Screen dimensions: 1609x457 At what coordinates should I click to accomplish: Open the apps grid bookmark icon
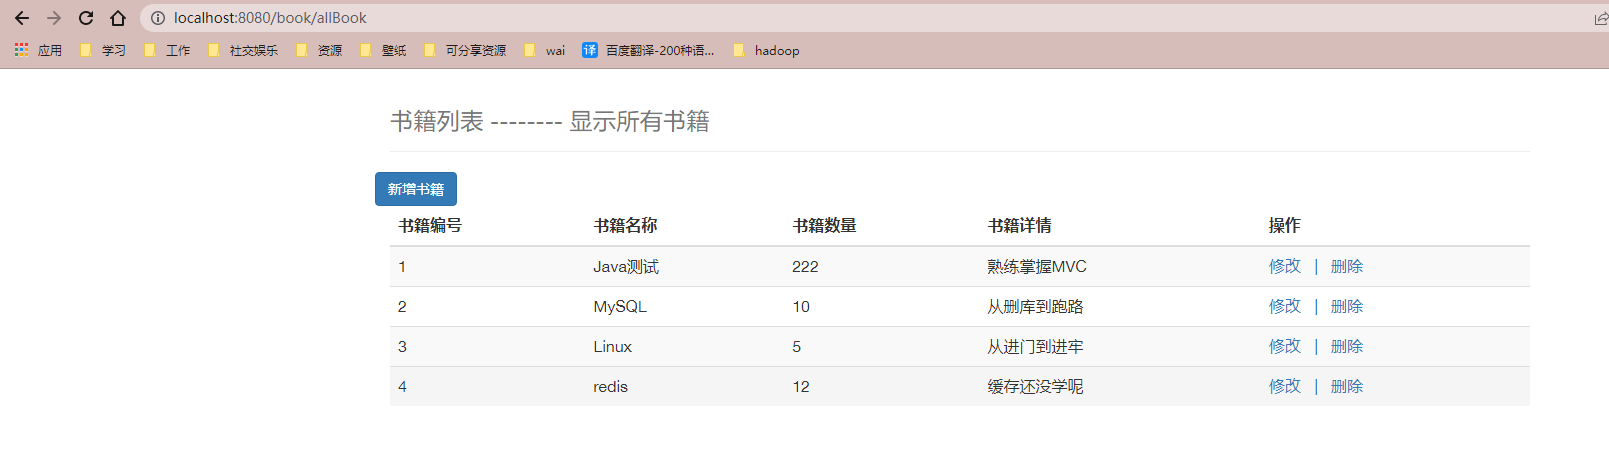pos(21,50)
